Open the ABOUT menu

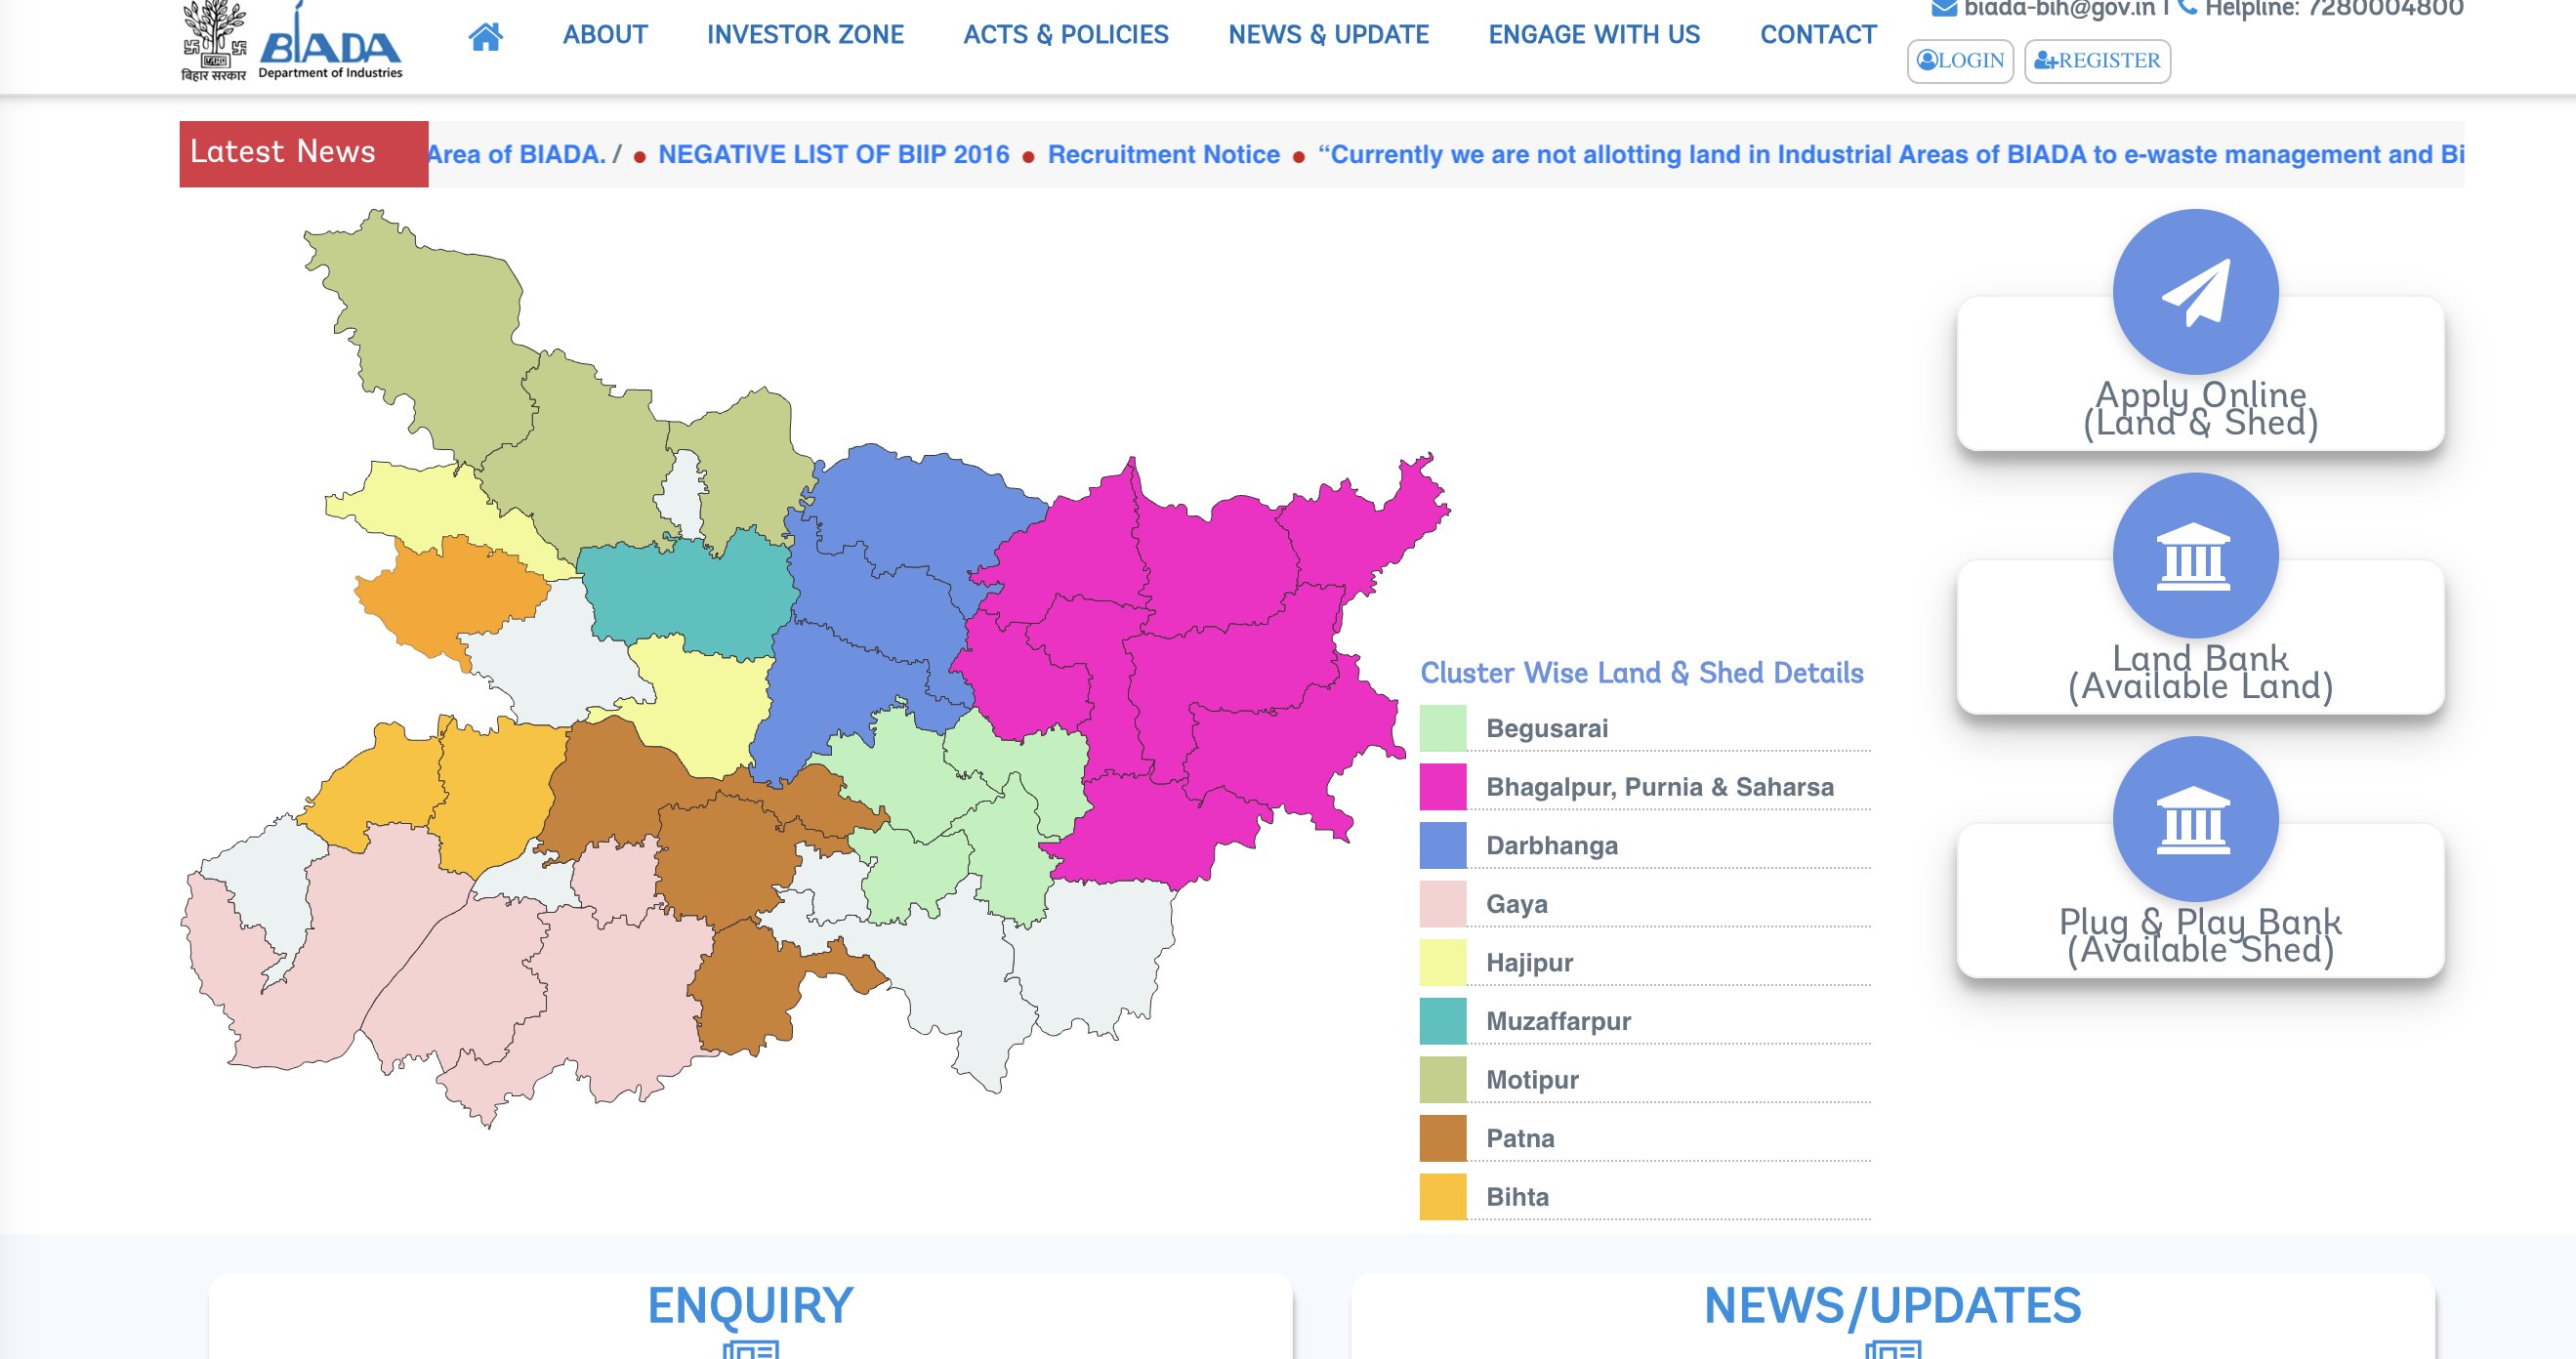(605, 35)
